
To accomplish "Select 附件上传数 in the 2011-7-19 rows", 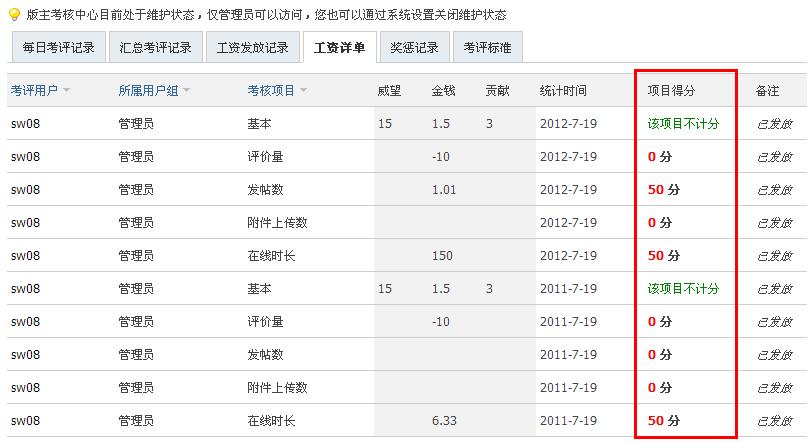I will [277, 387].
